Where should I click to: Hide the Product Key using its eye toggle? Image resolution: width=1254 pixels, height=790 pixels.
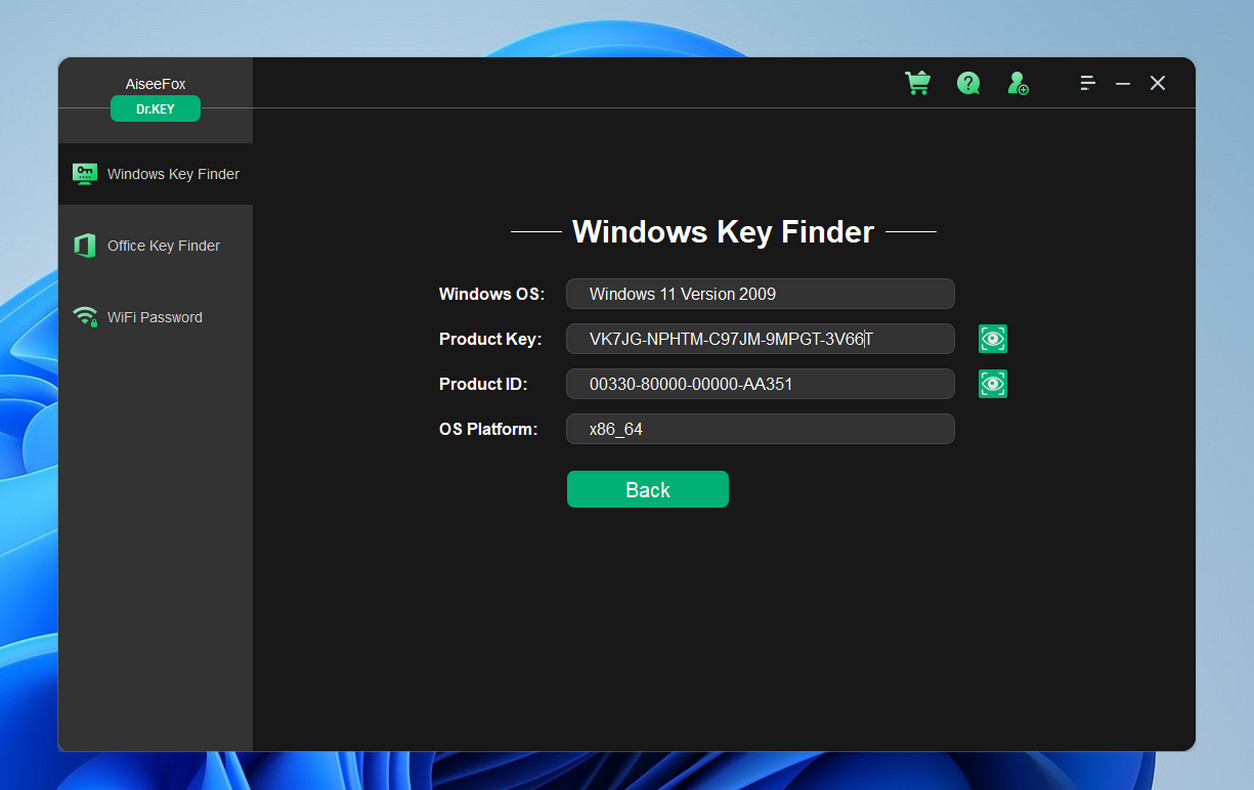point(992,338)
